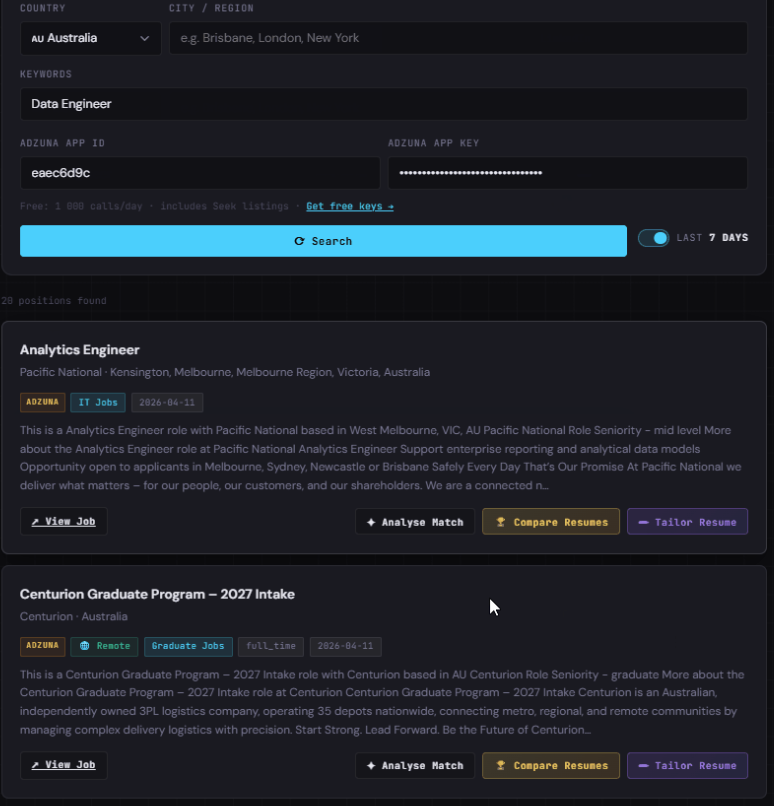Toggle the Last 7 Days switch
Screen dimensions: 774x806
[x=653, y=238]
